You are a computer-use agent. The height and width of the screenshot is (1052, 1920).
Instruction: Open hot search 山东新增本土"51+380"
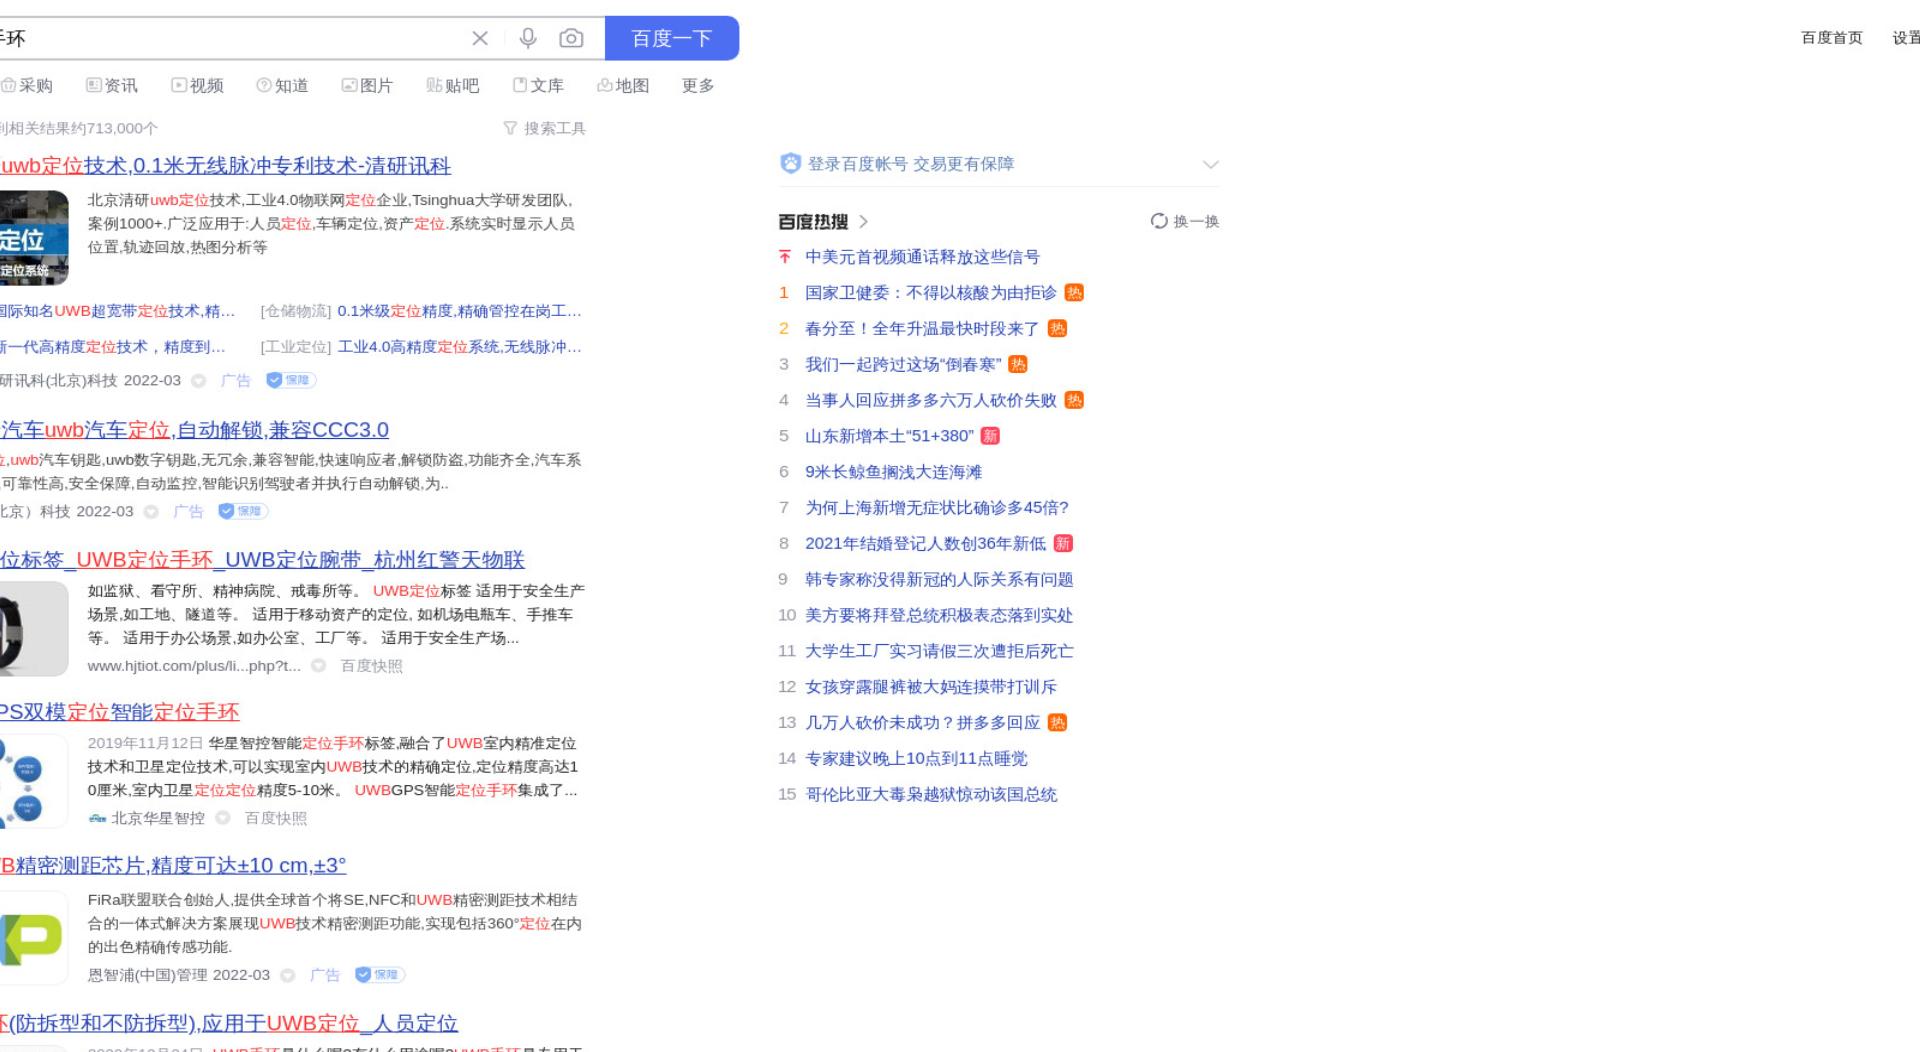889,436
